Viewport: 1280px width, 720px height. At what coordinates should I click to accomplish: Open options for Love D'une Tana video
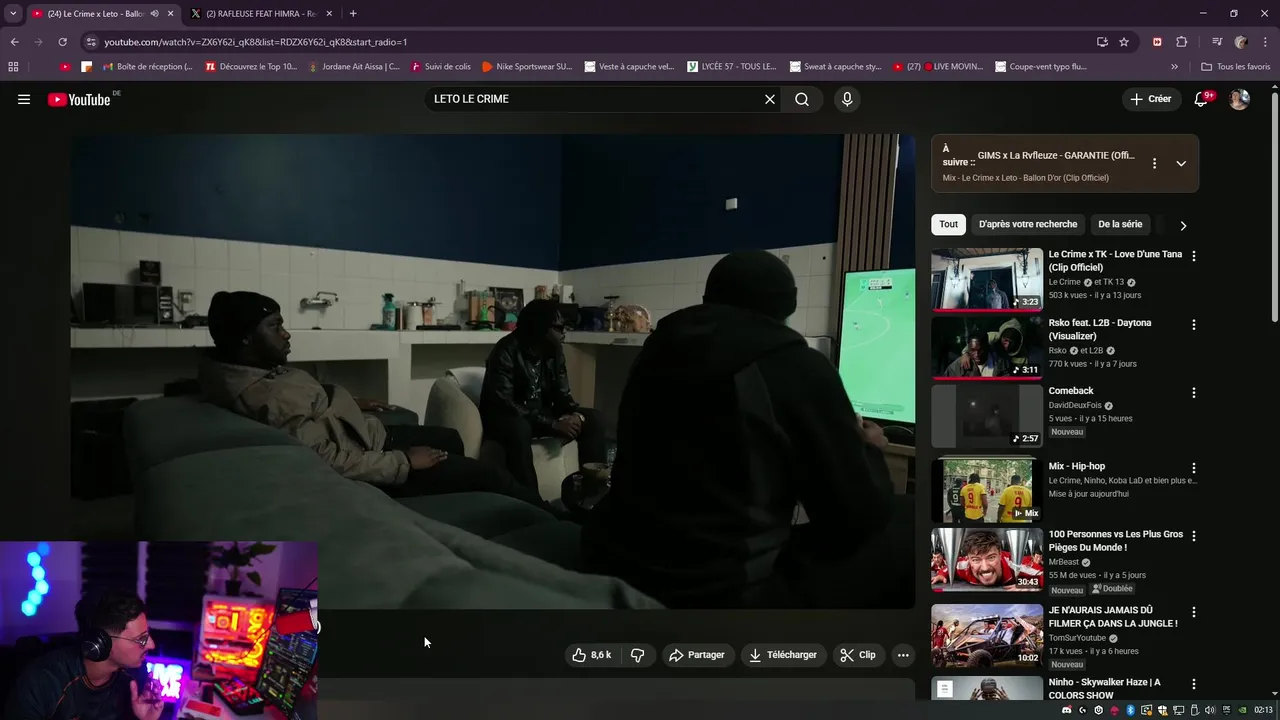(1193, 256)
